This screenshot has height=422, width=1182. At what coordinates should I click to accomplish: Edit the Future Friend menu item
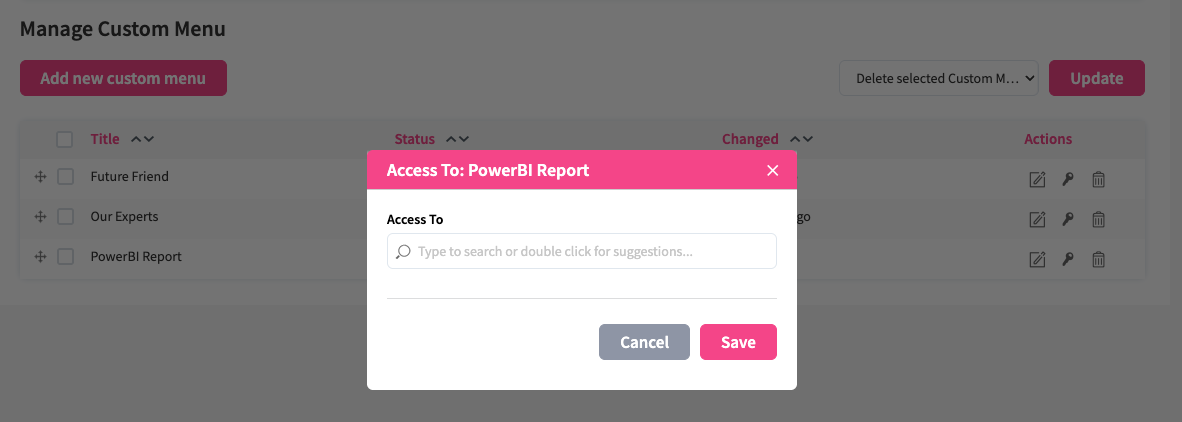pyautogui.click(x=1037, y=180)
